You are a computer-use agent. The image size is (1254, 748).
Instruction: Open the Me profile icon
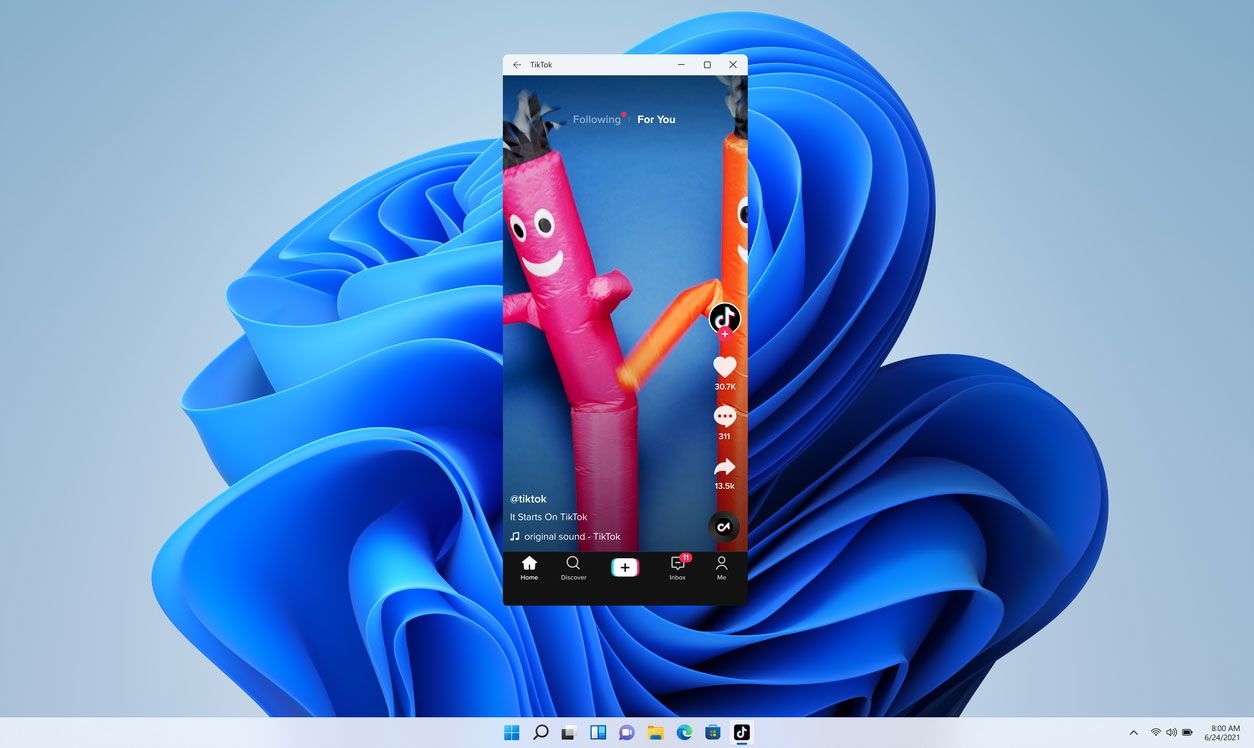click(721, 566)
